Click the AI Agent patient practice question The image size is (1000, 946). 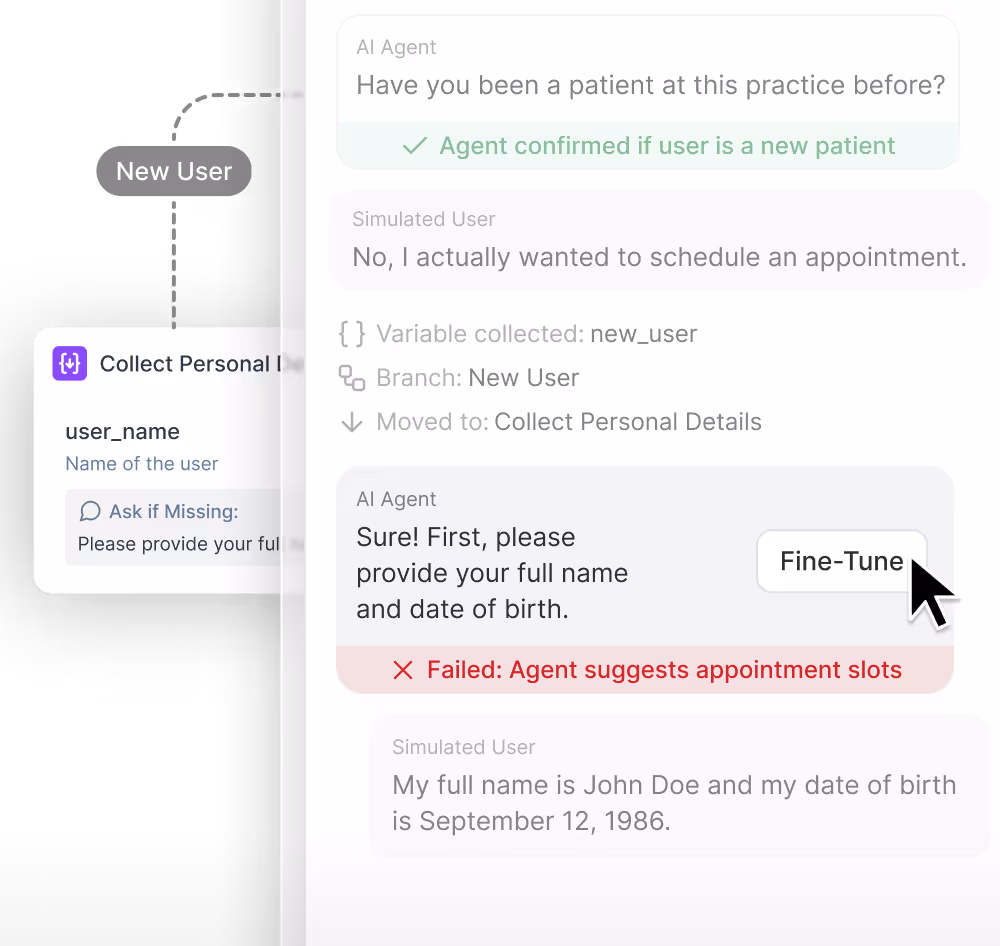point(648,69)
